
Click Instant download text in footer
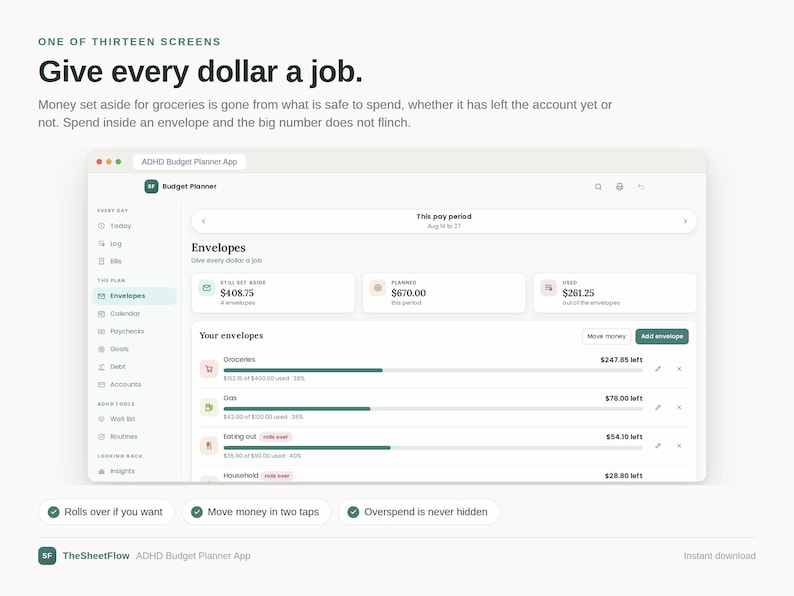pos(720,556)
